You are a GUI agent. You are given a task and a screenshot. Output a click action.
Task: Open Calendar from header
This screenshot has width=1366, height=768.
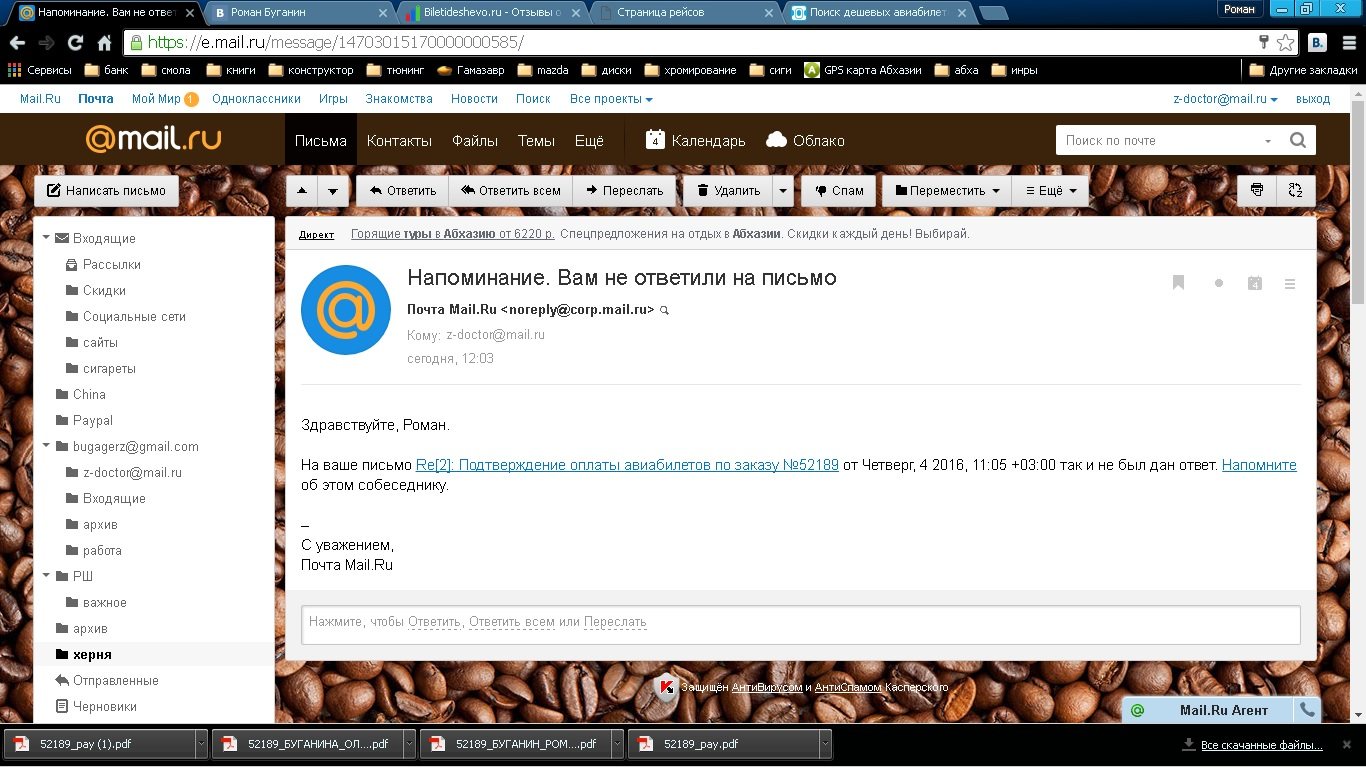696,140
